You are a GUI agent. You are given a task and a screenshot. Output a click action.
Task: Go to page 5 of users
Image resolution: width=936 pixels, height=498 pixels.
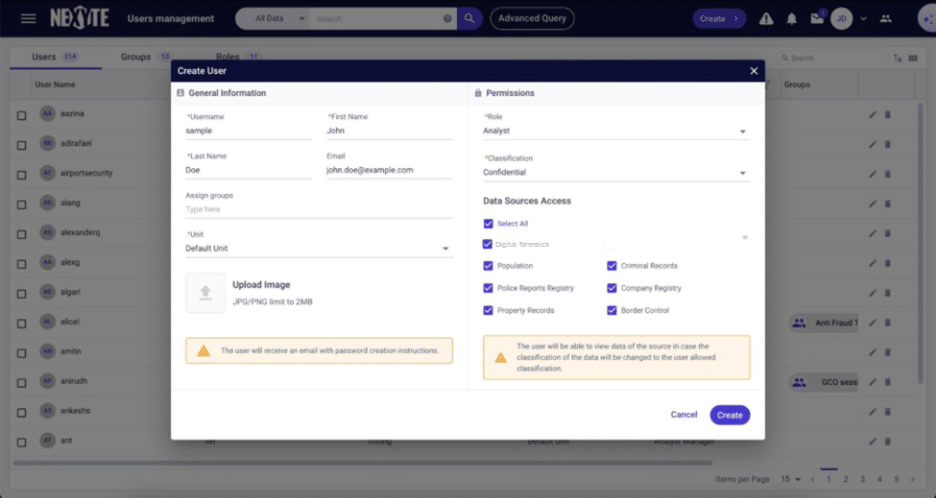[x=897, y=479]
